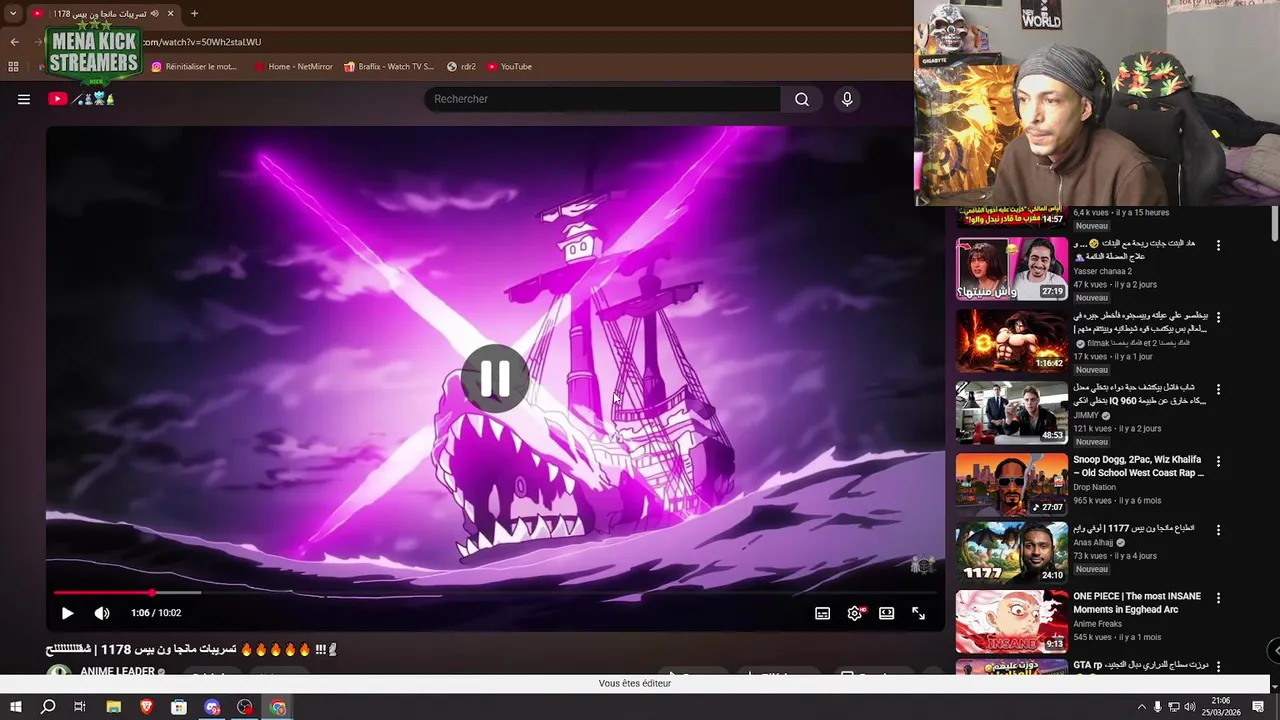Image resolution: width=1280 pixels, height=720 pixels.
Task: Go back with the browser back arrow
Action: pyautogui.click(x=14, y=42)
